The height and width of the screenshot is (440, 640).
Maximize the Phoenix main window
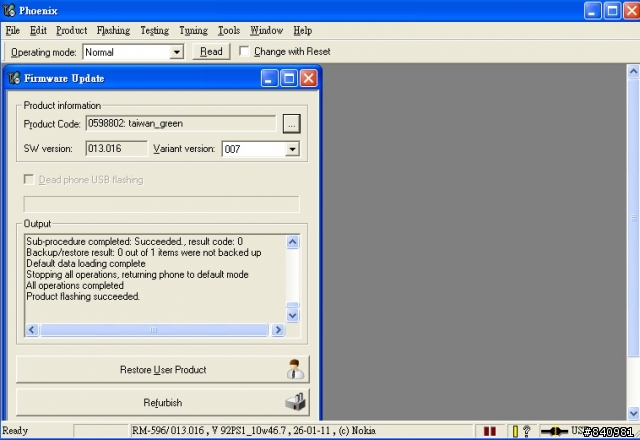[612, 11]
